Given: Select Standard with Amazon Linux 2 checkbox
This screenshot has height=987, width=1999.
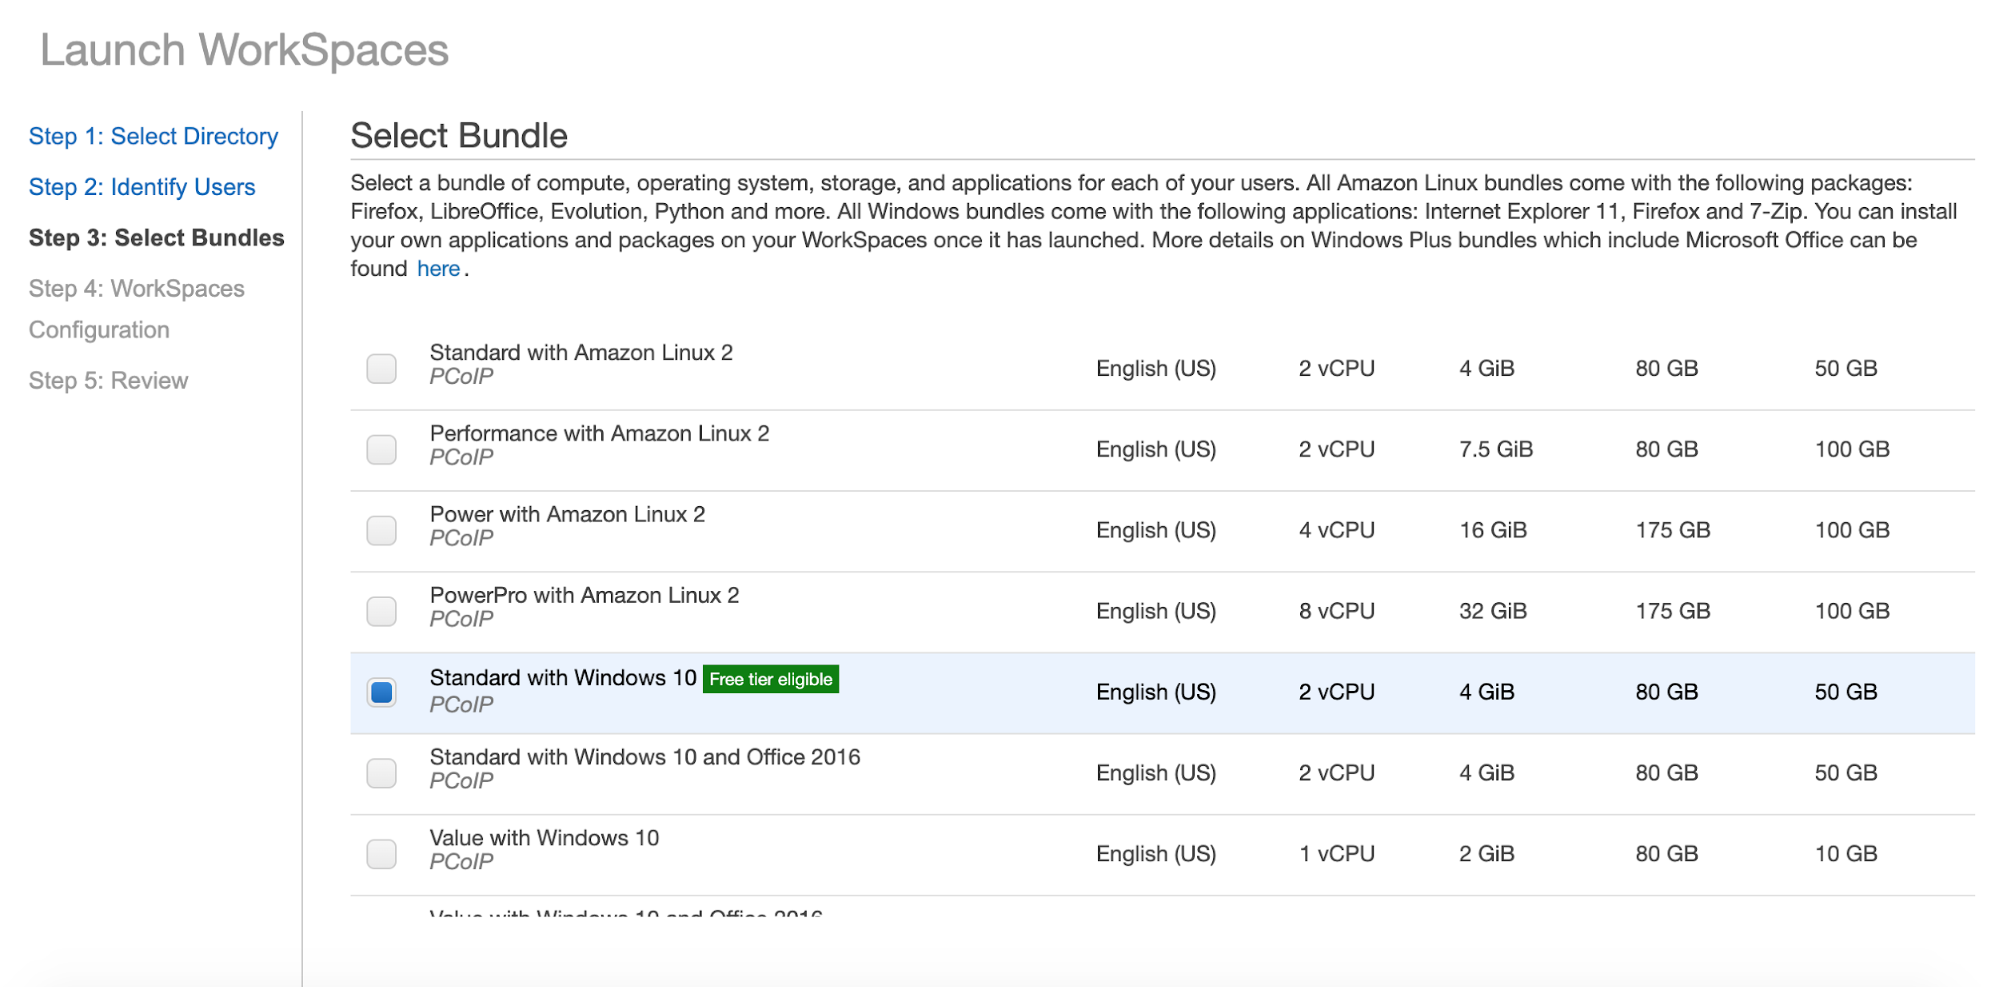Looking at the screenshot, I should pos(381,368).
